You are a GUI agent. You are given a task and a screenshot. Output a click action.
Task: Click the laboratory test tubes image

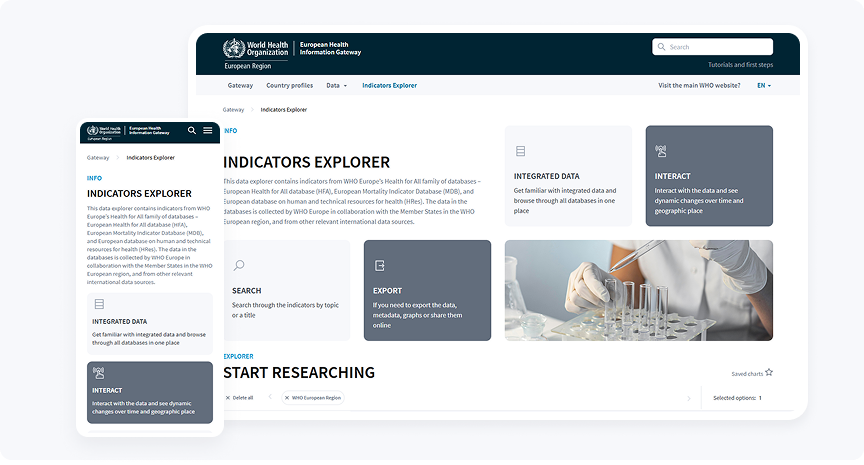(x=638, y=290)
